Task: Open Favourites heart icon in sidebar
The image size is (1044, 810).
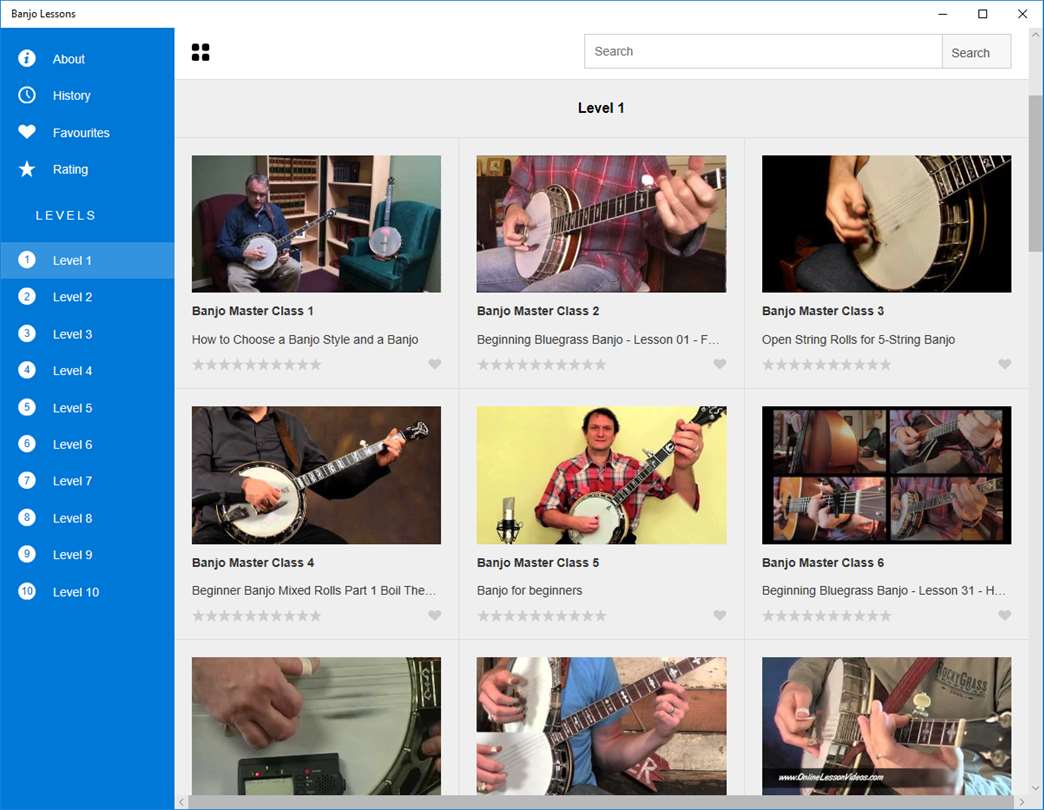Action: 27,132
